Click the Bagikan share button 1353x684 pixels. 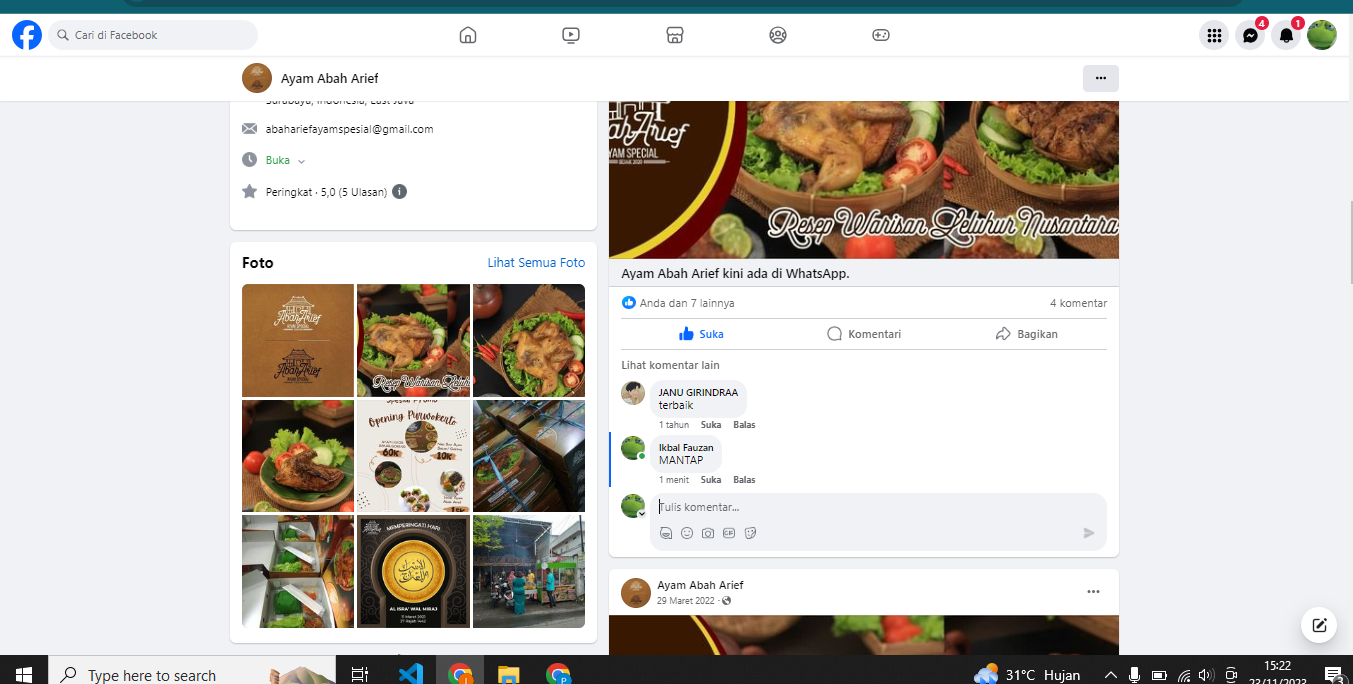pos(1026,334)
